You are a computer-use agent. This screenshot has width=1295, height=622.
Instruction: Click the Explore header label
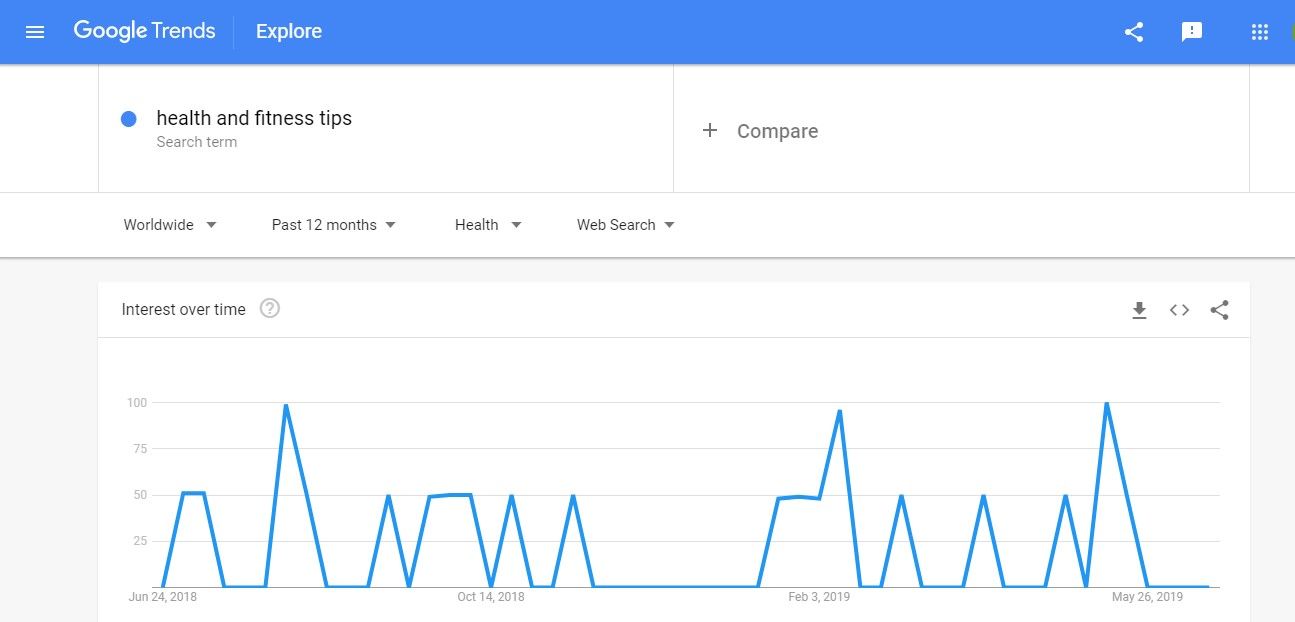pos(289,32)
